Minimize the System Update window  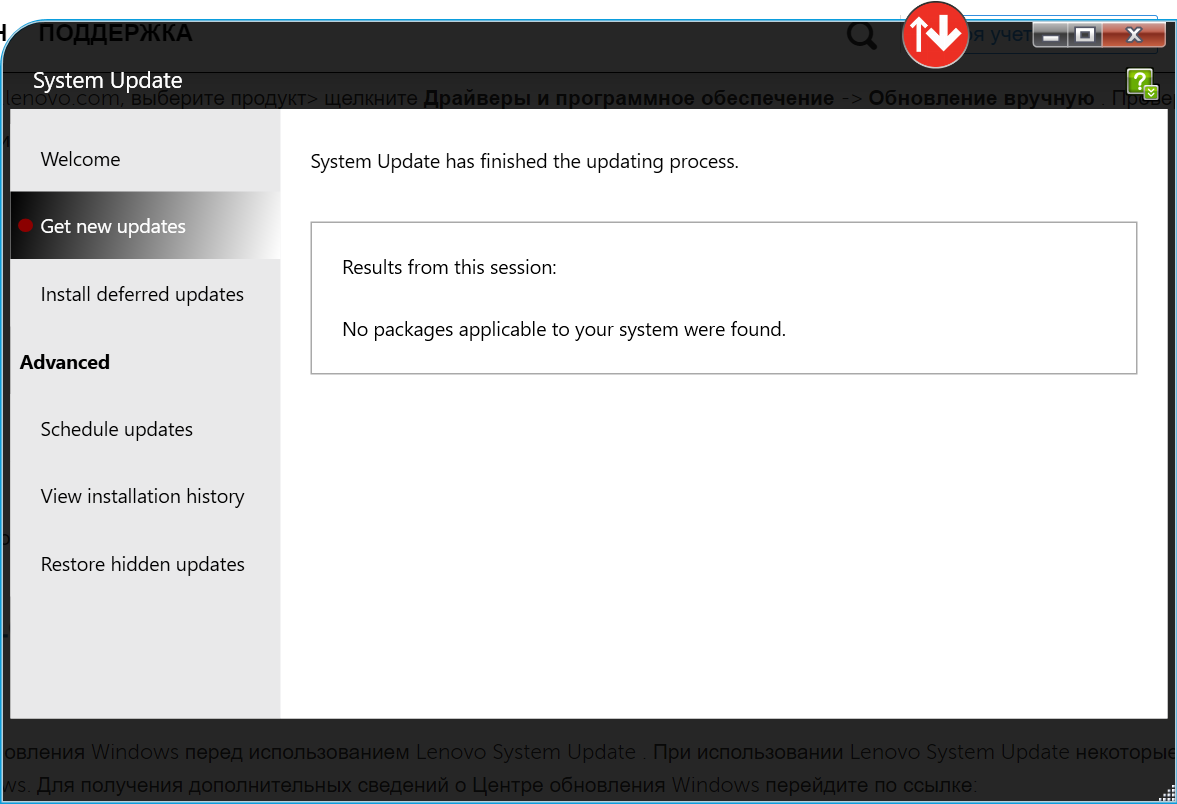coord(1050,35)
